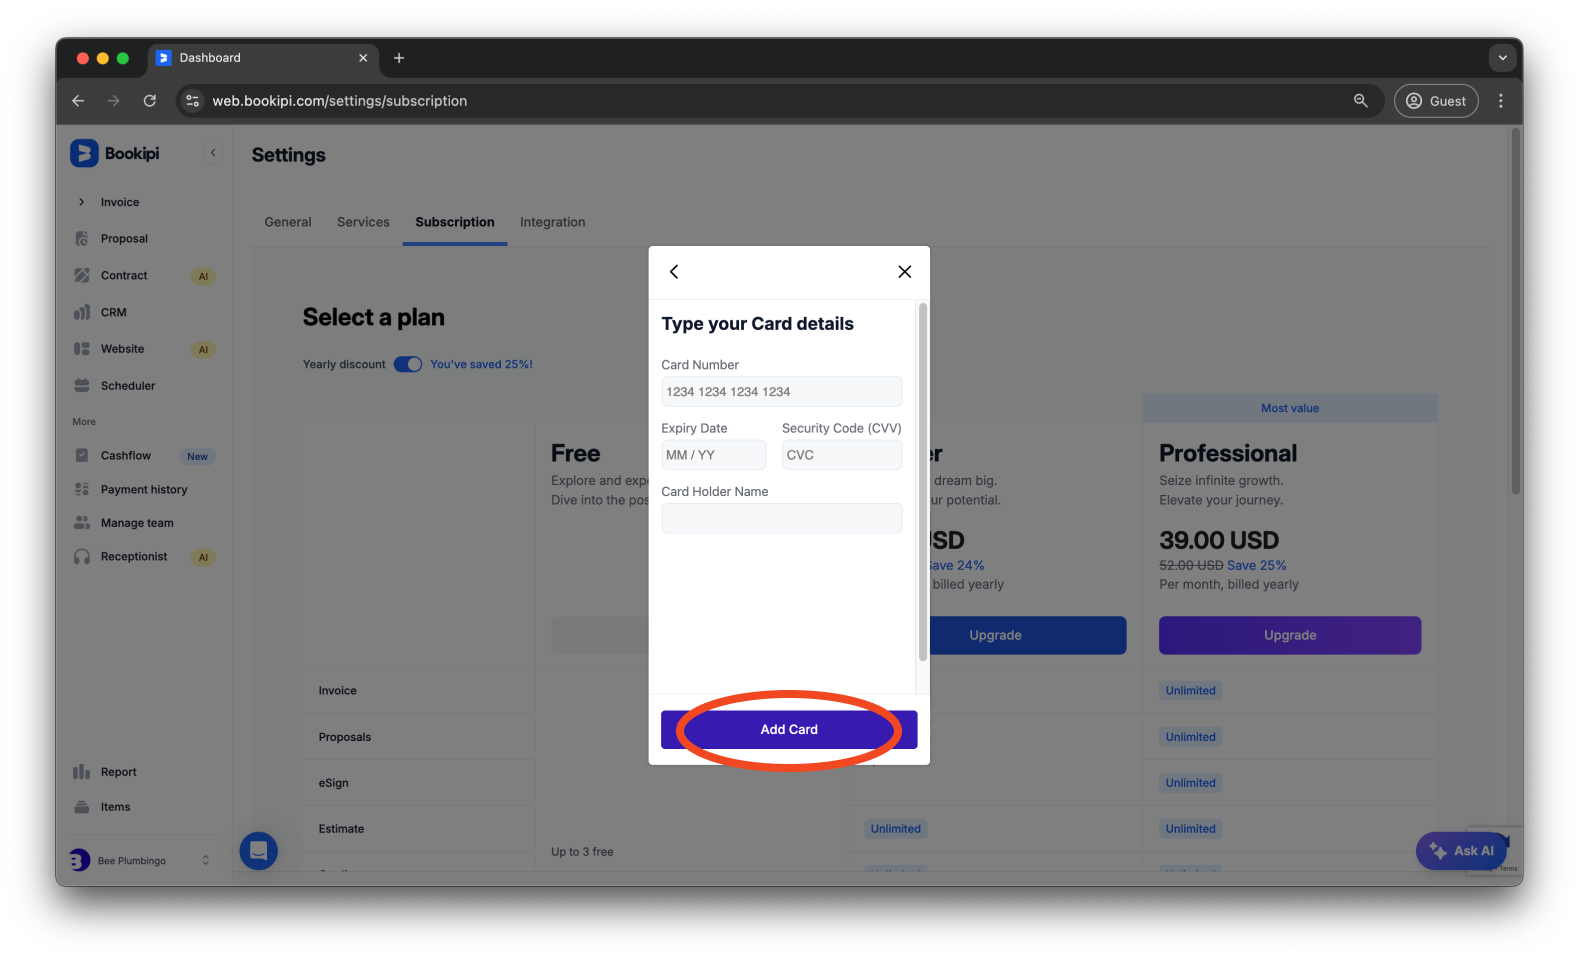Image resolution: width=1579 pixels, height=960 pixels.
Task: Open the tab search dropdown arrow
Action: click(1502, 58)
